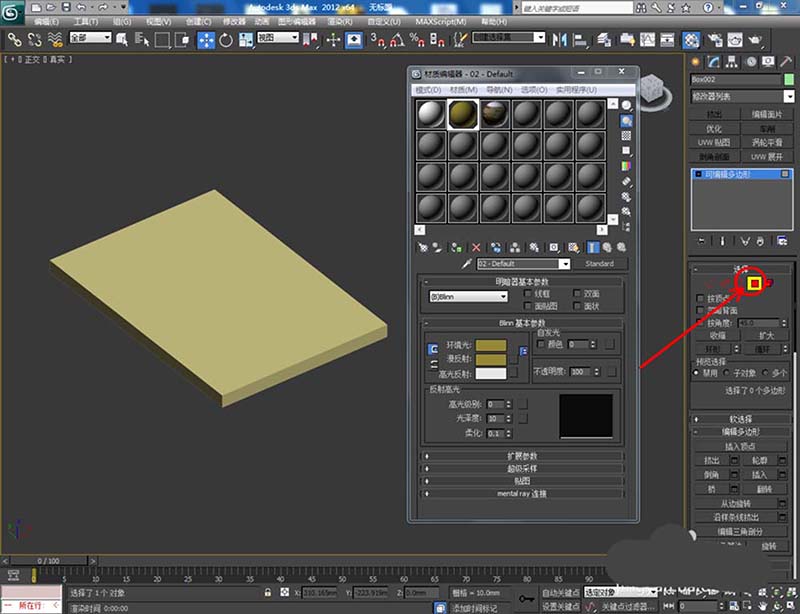The height and width of the screenshot is (614, 800).
Task: Activate polygon sub-object selection icon
Action: click(x=755, y=284)
